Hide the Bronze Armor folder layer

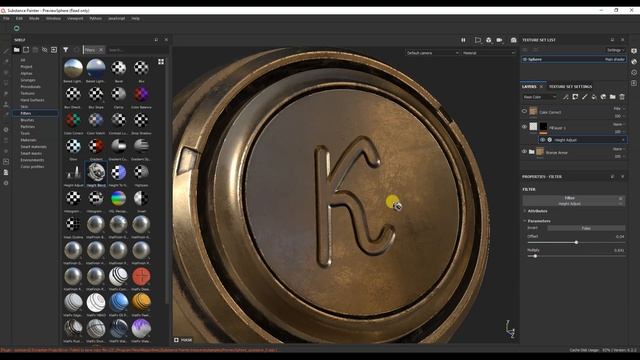coord(524,151)
